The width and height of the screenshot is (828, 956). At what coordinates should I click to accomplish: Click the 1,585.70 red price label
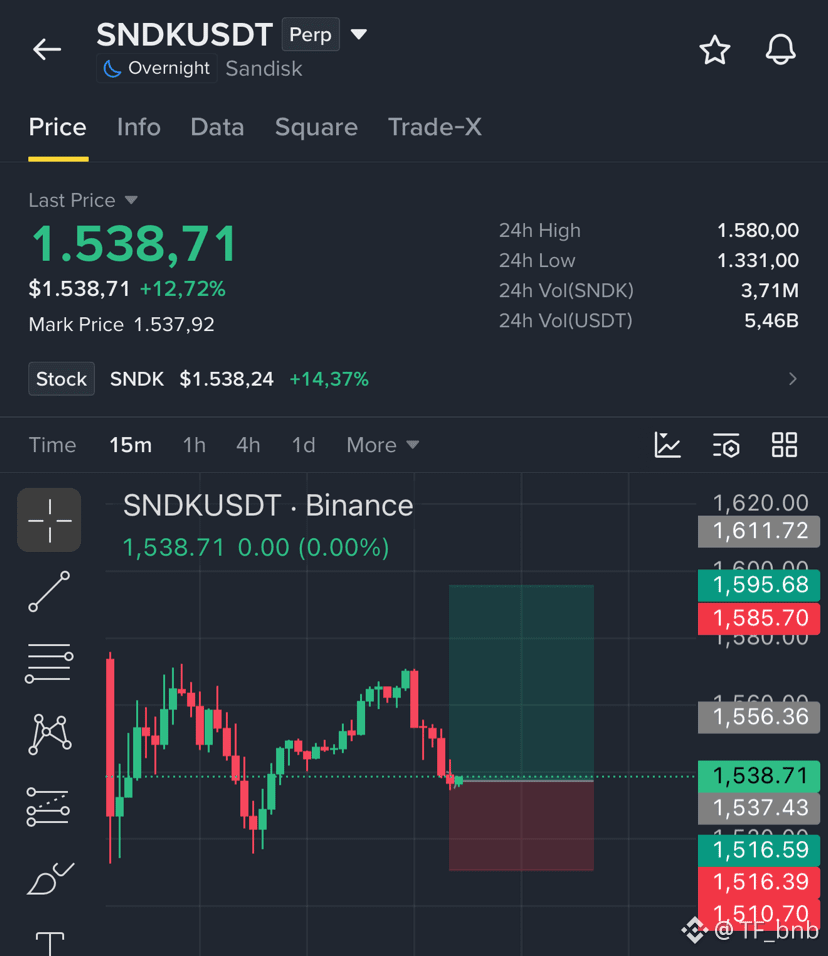759,618
